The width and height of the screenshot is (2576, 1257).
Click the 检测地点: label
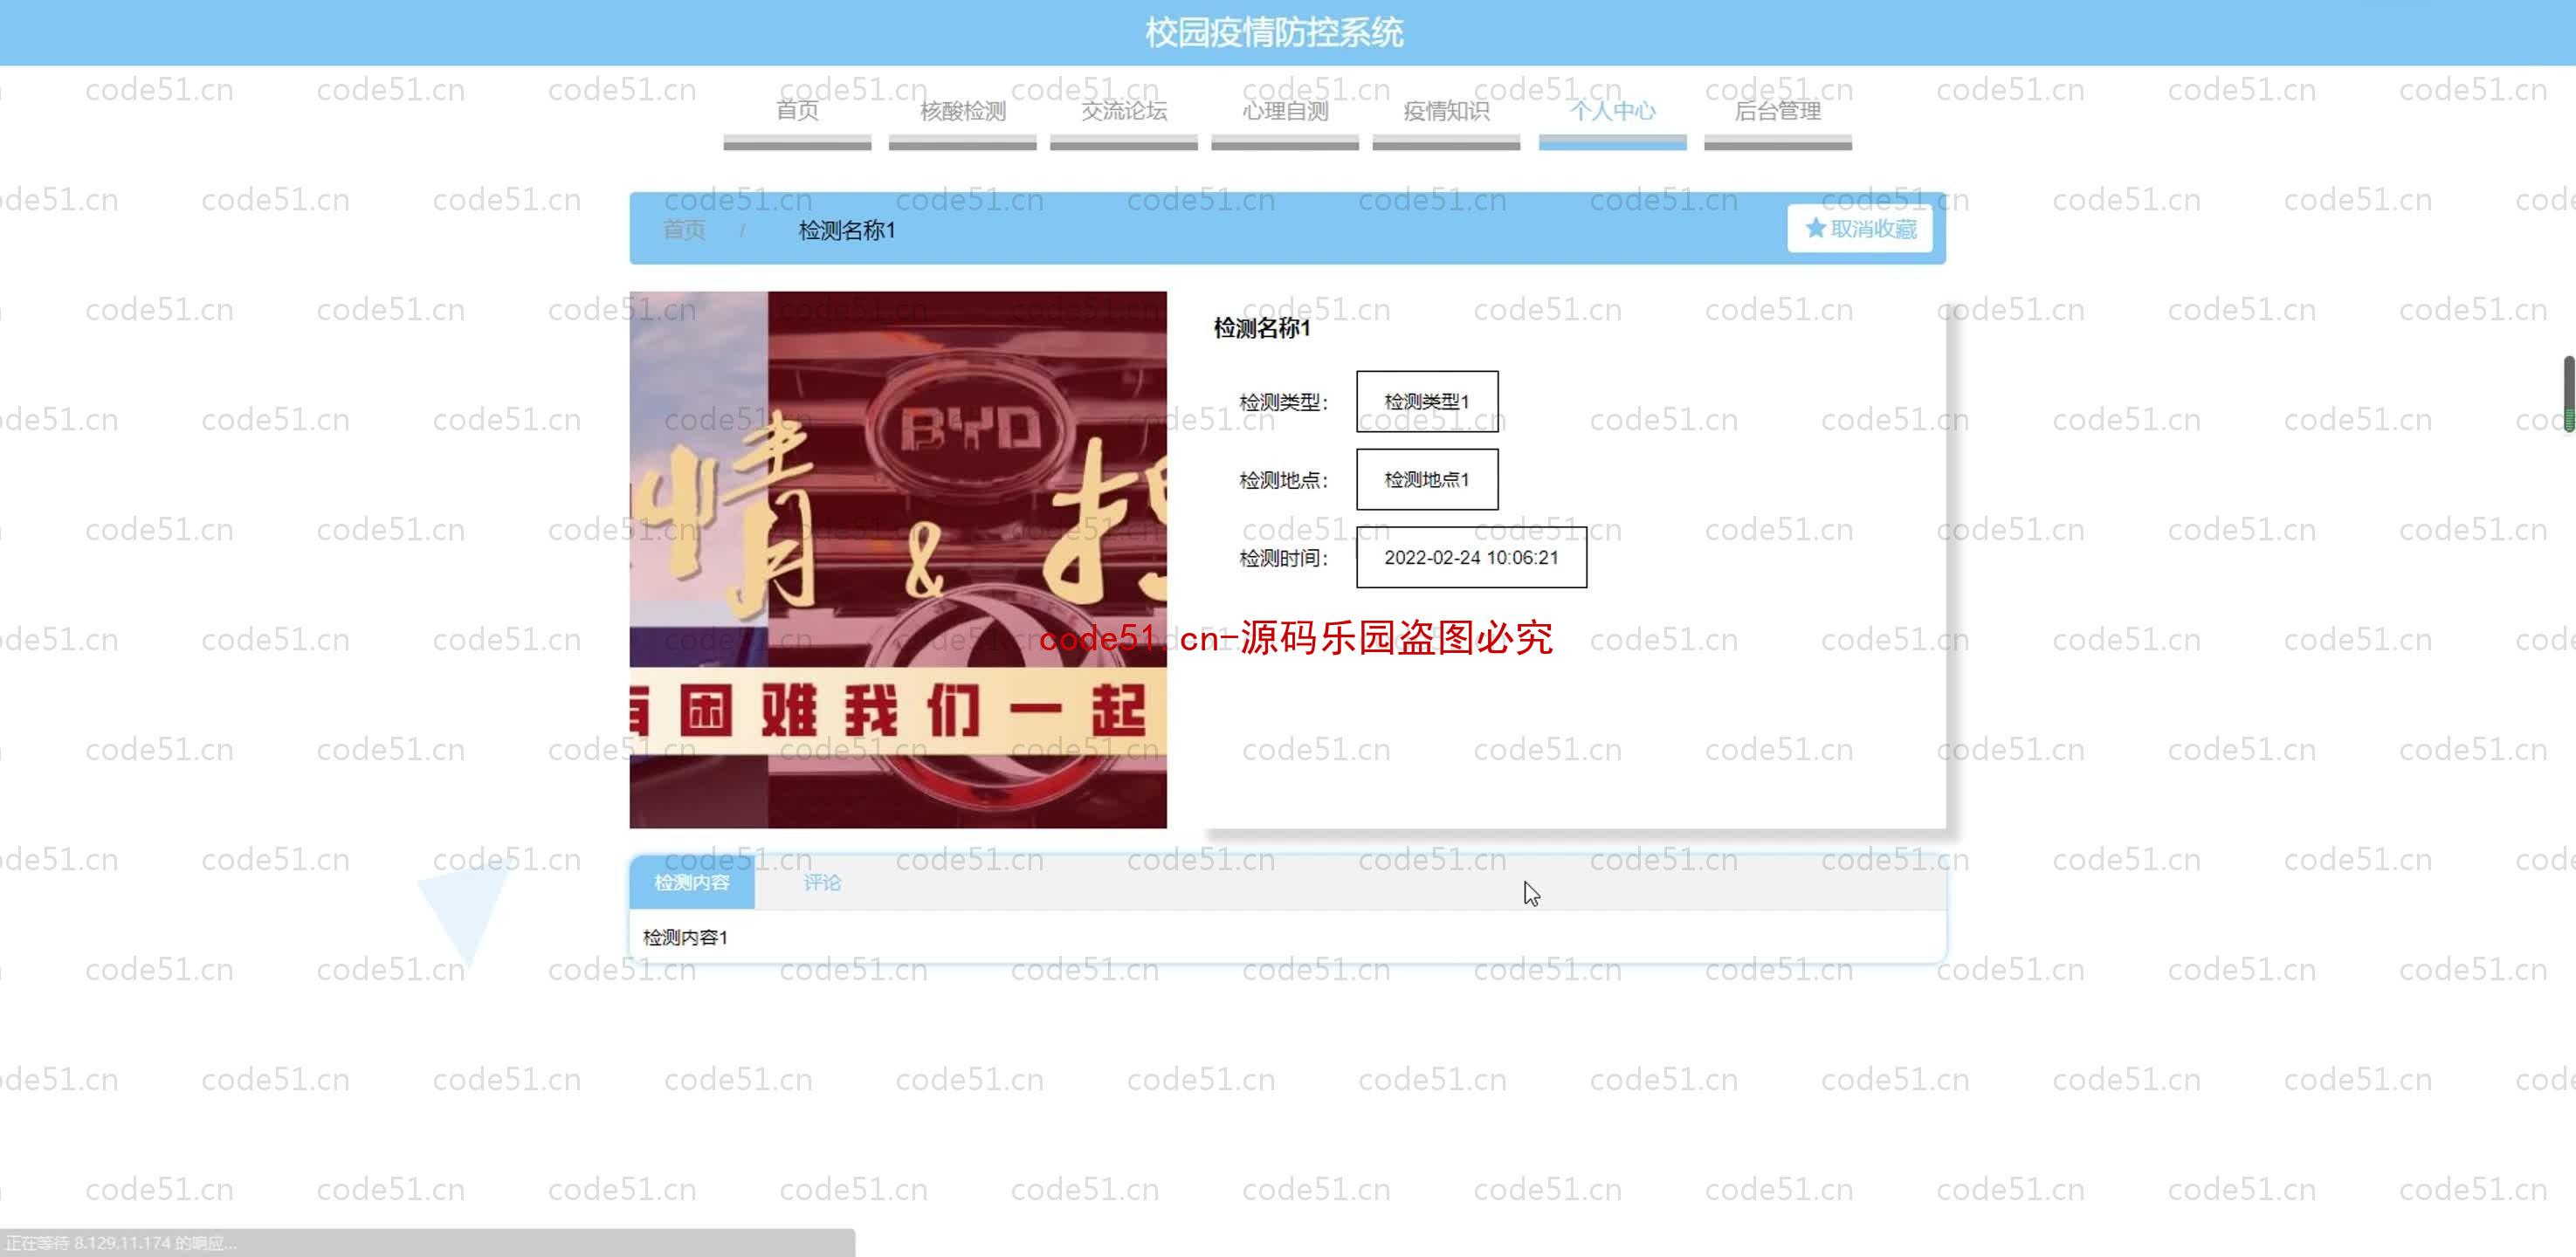(1284, 480)
